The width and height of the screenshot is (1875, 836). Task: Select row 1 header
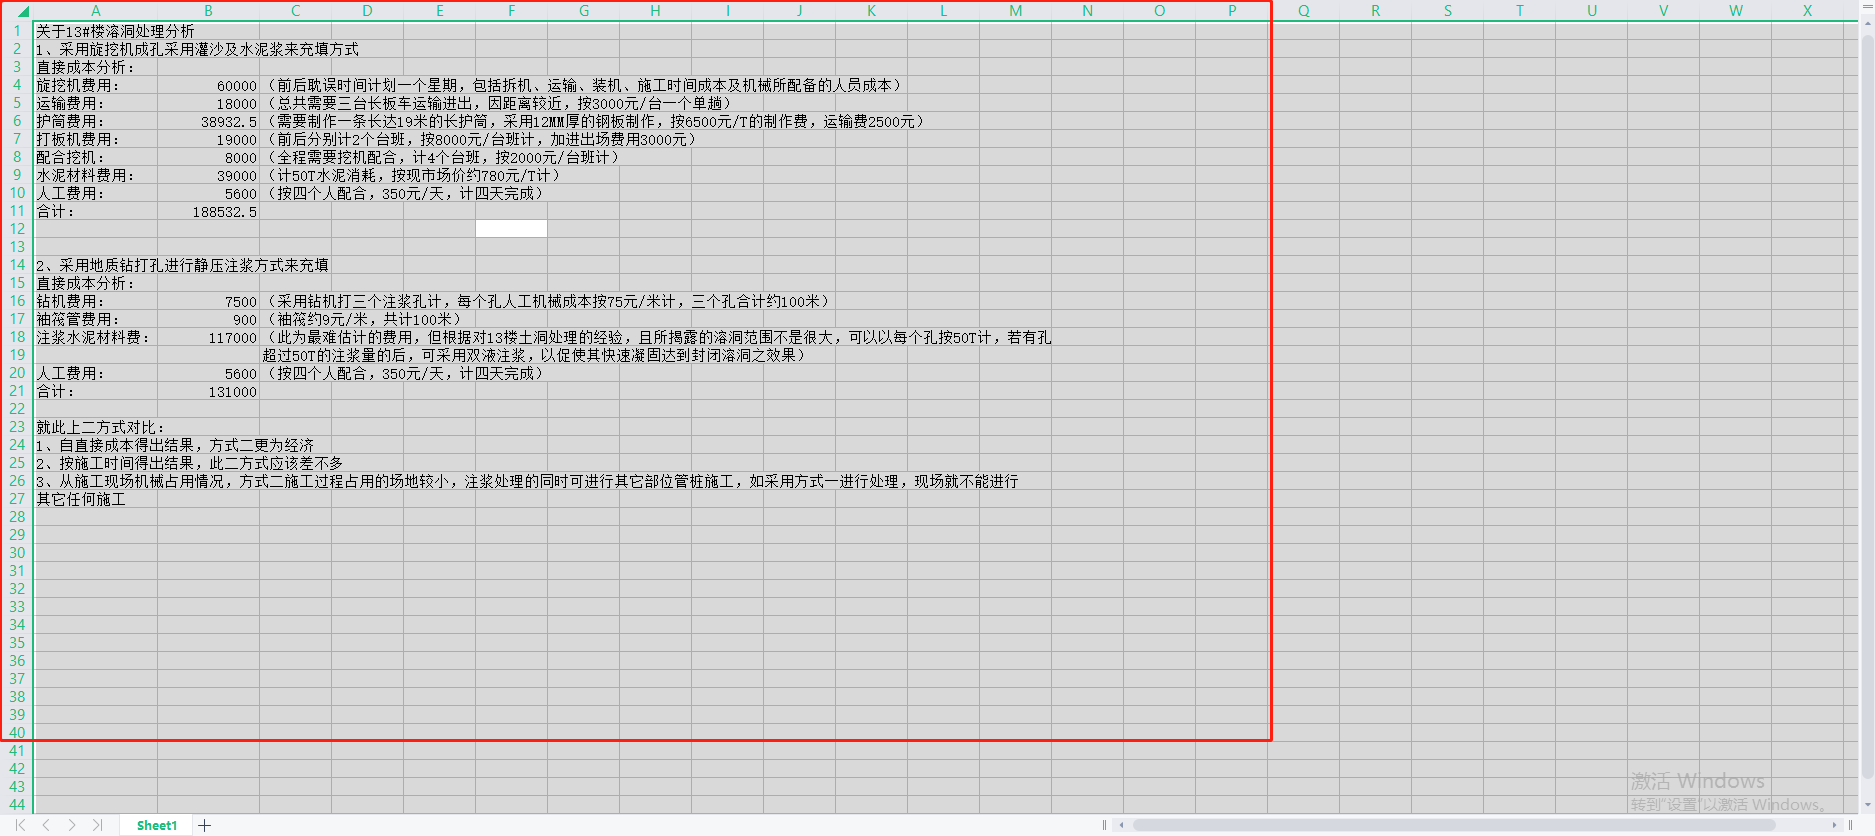(17, 31)
